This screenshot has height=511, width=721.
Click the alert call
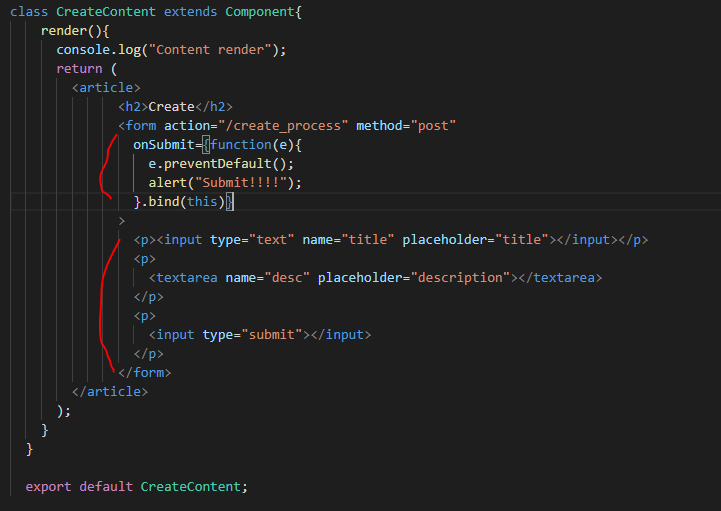coord(167,183)
